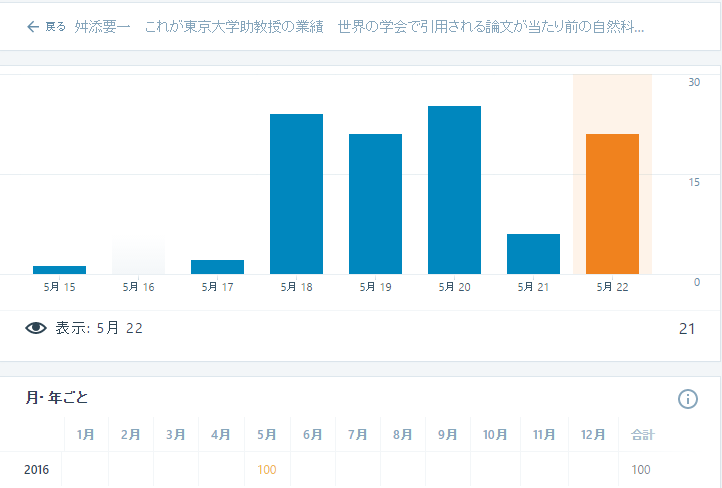Screen dimensions: 722x488
Task: Click the 月・年ごと section heading
Action: (57, 398)
